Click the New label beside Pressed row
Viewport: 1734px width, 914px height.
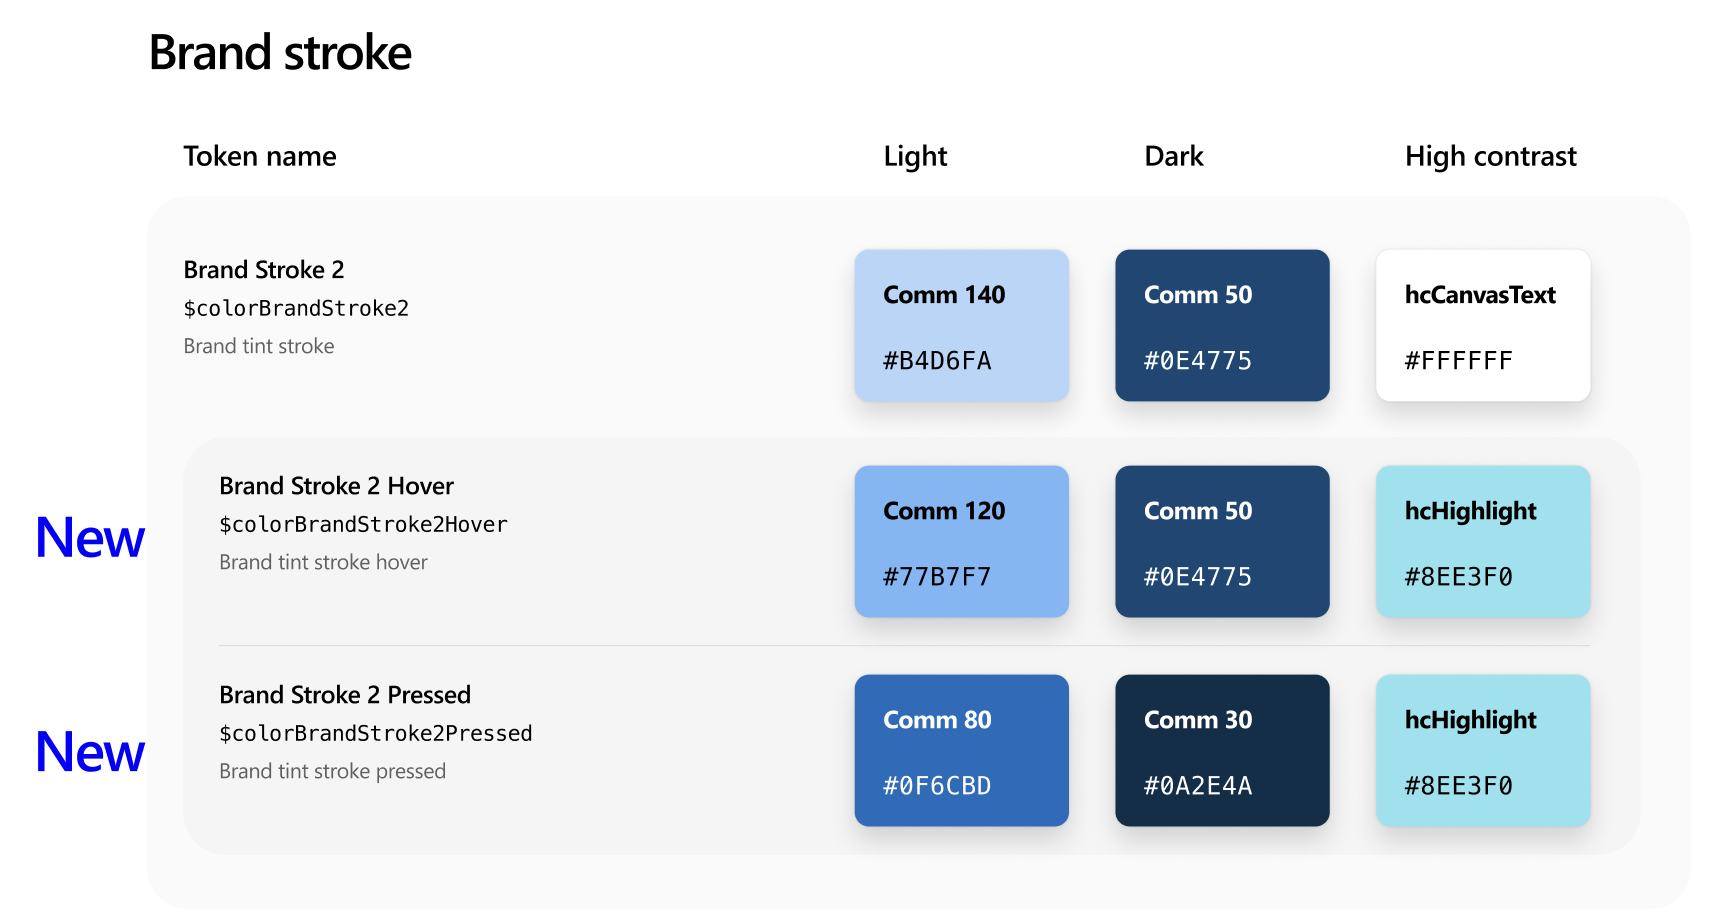(90, 752)
